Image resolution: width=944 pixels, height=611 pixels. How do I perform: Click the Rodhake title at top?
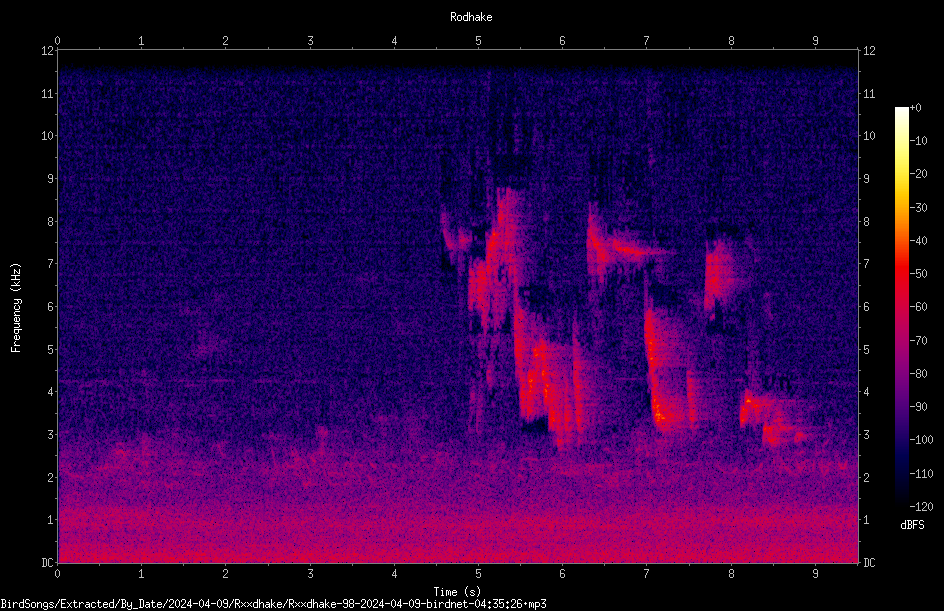pos(471,17)
